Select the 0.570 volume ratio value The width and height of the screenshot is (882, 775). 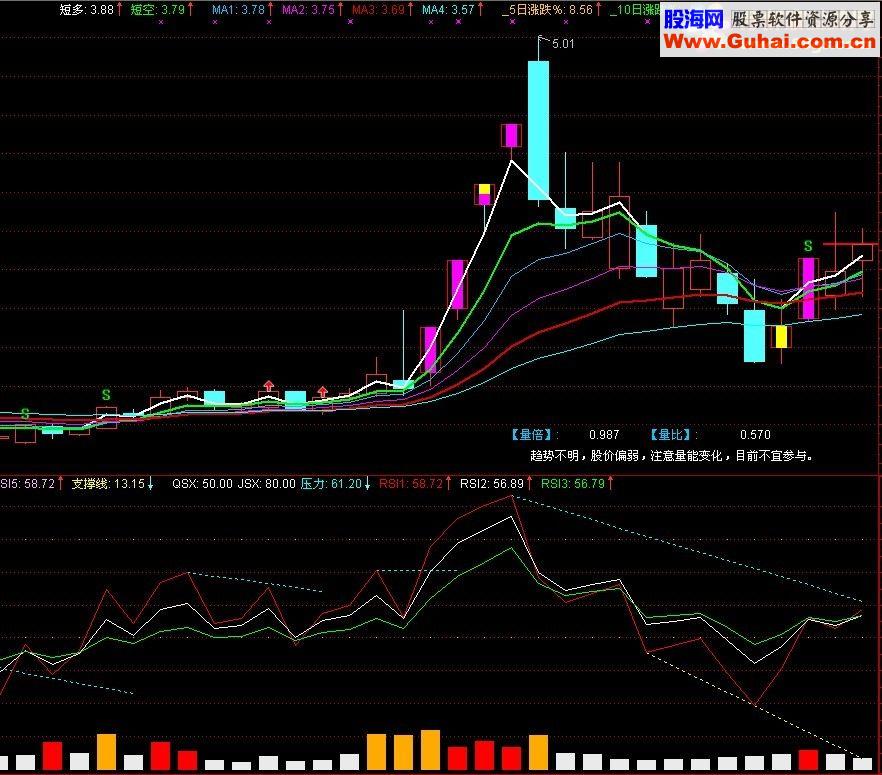pyautogui.click(x=755, y=435)
